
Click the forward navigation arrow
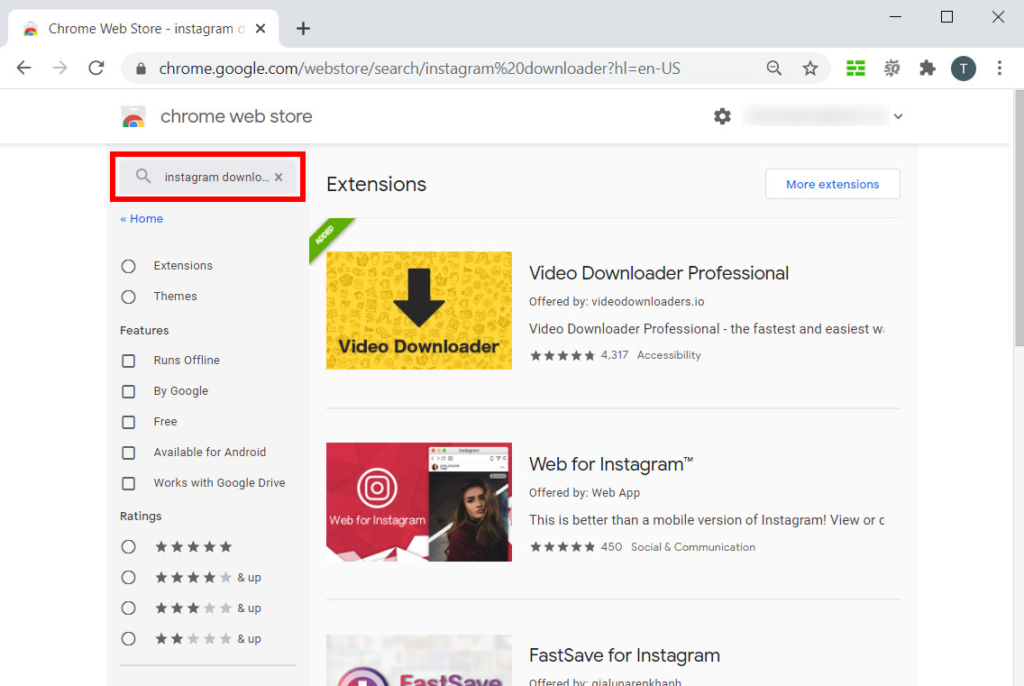pyautogui.click(x=60, y=68)
